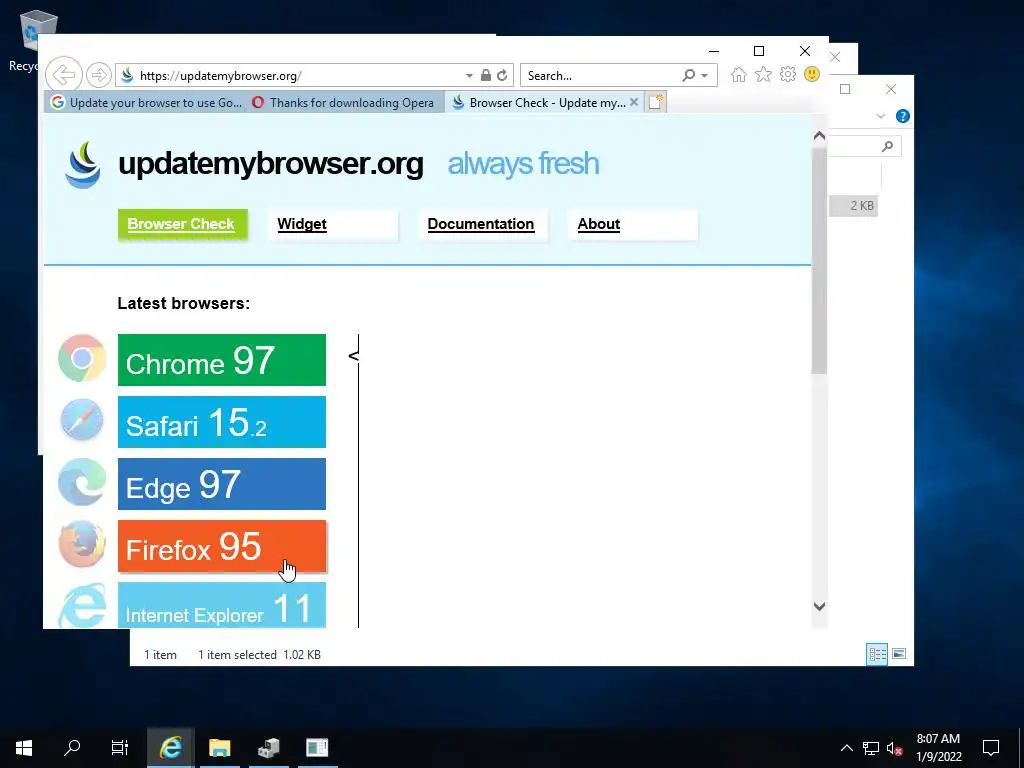Screen dimensions: 1024x768
Task: Click the scroll up arrow of the page
Action: (819, 136)
